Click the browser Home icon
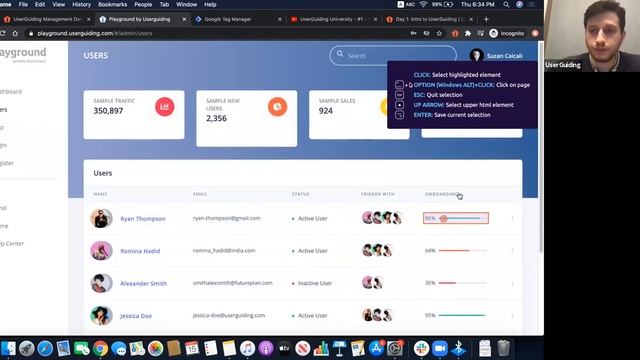Image resolution: width=640 pixels, height=360 pixels. 15,33
